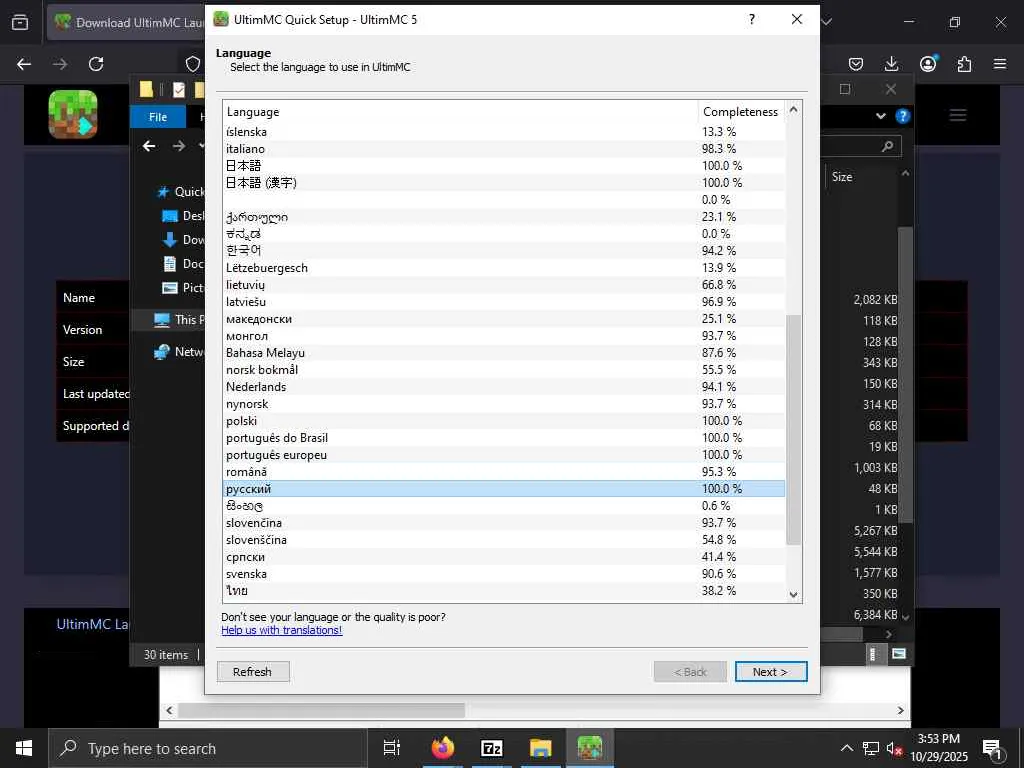The width and height of the screenshot is (1024, 768).
Task: Select slovenščina language row
Action: click(x=504, y=539)
